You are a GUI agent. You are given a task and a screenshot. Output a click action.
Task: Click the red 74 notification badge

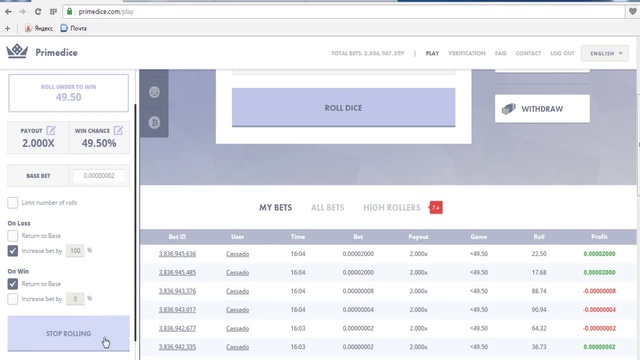pyautogui.click(x=436, y=207)
